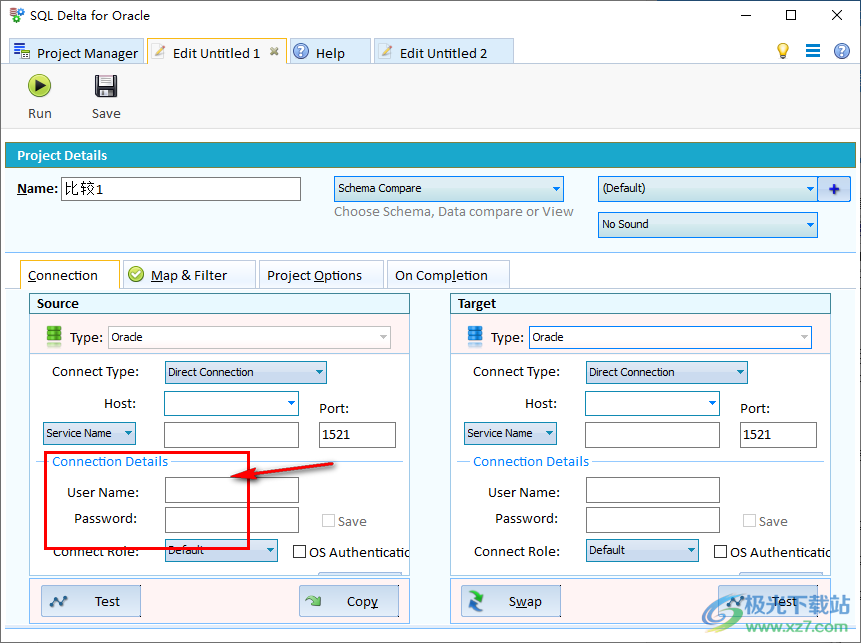This screenshot has height=643, width=861.
Task: Toggle Target Save password checkbox
Action: tap(749, 521)
